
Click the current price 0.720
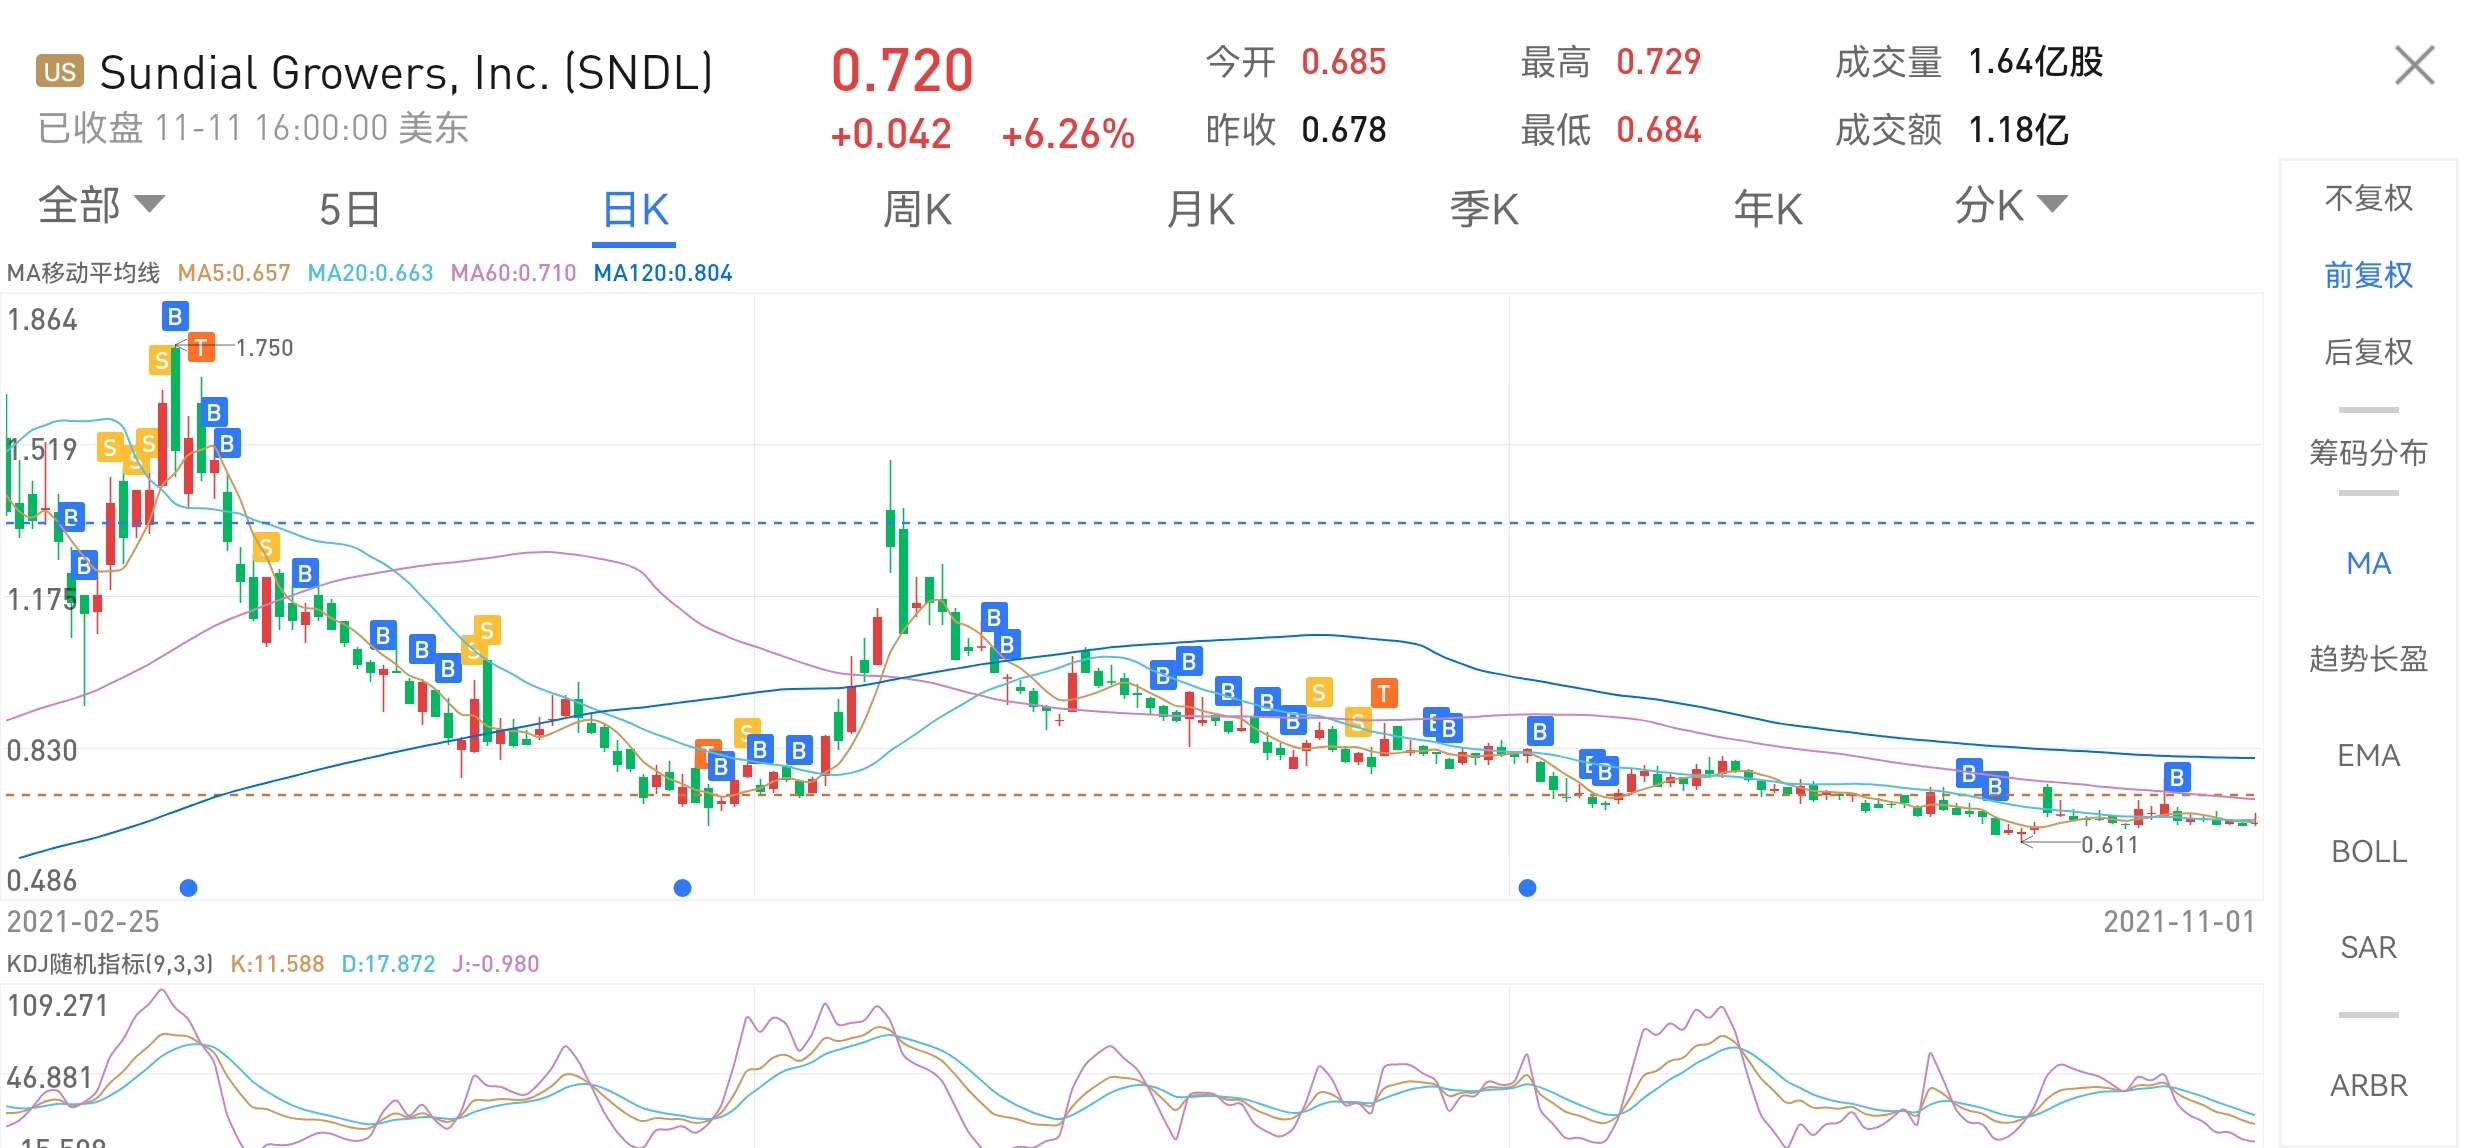902,70
